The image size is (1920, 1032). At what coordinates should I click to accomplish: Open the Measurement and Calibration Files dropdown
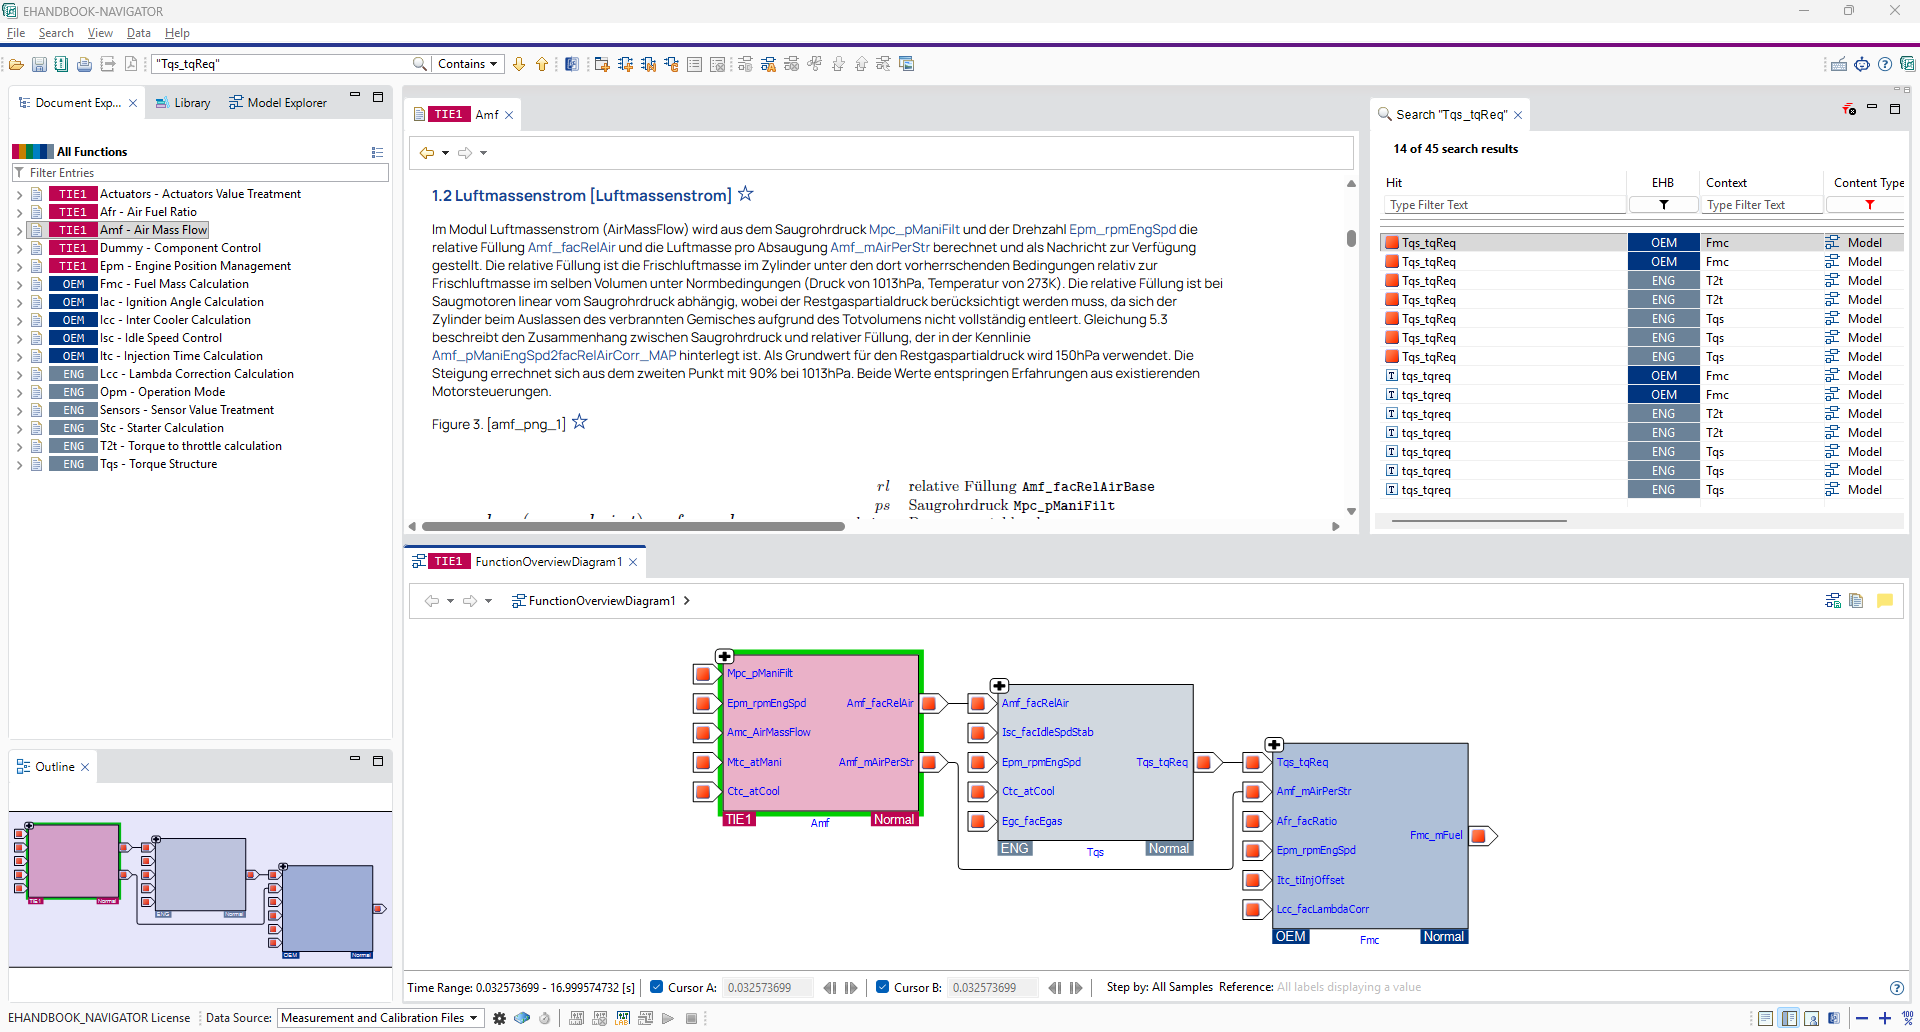(378, 1018)
